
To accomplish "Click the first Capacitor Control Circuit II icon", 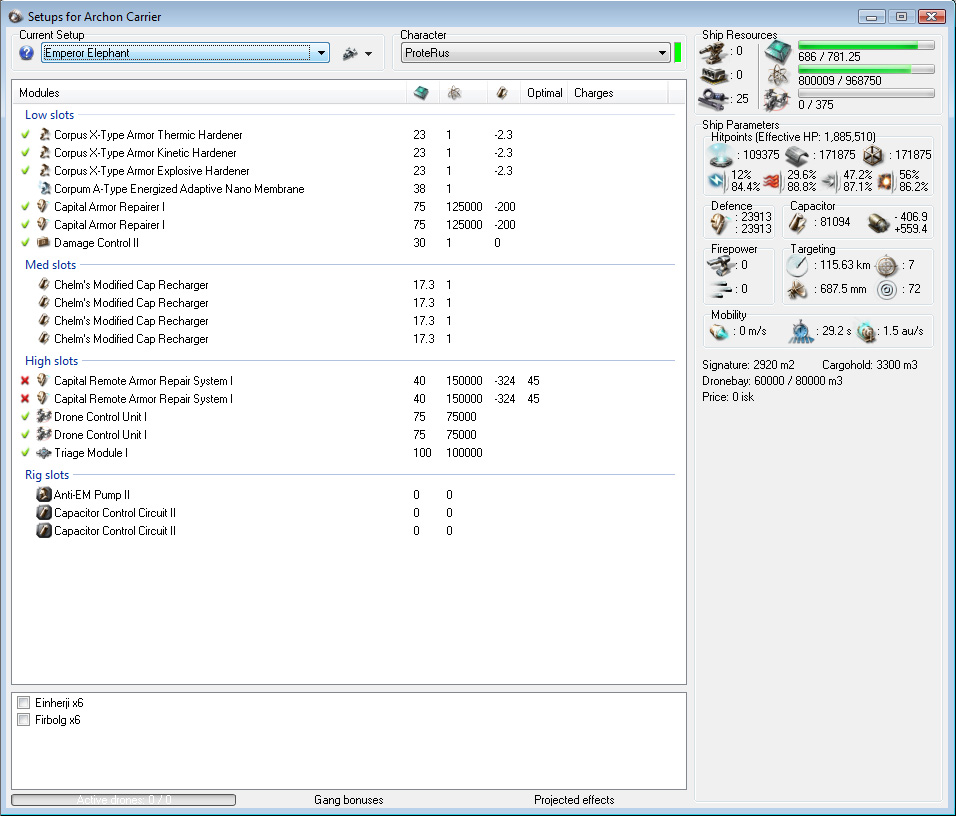I will tap(44, 513).
